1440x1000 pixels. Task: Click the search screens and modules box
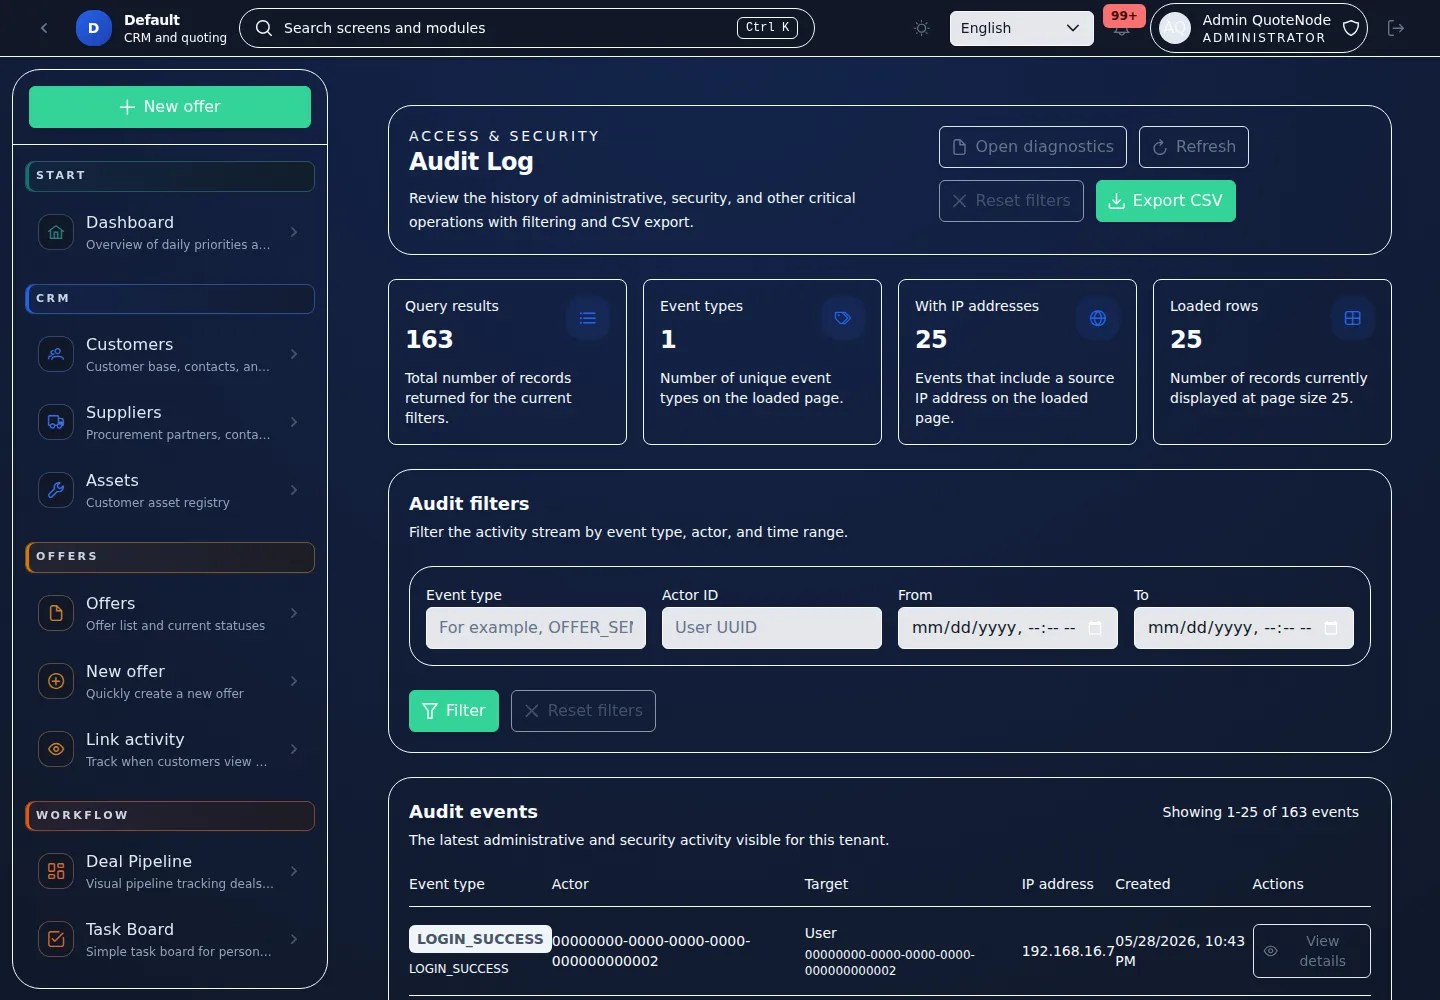click(527, 28)
